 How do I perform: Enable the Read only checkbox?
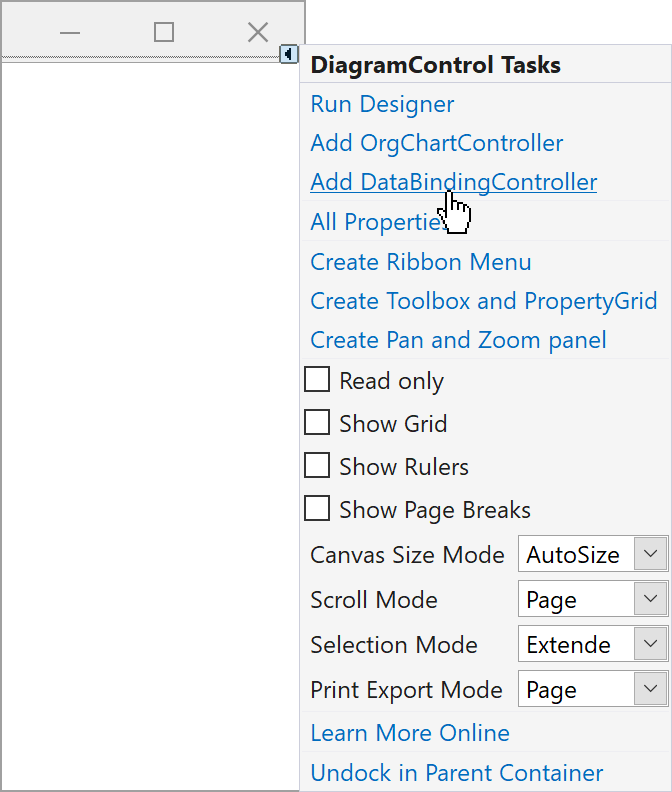(x=317, y=380)
